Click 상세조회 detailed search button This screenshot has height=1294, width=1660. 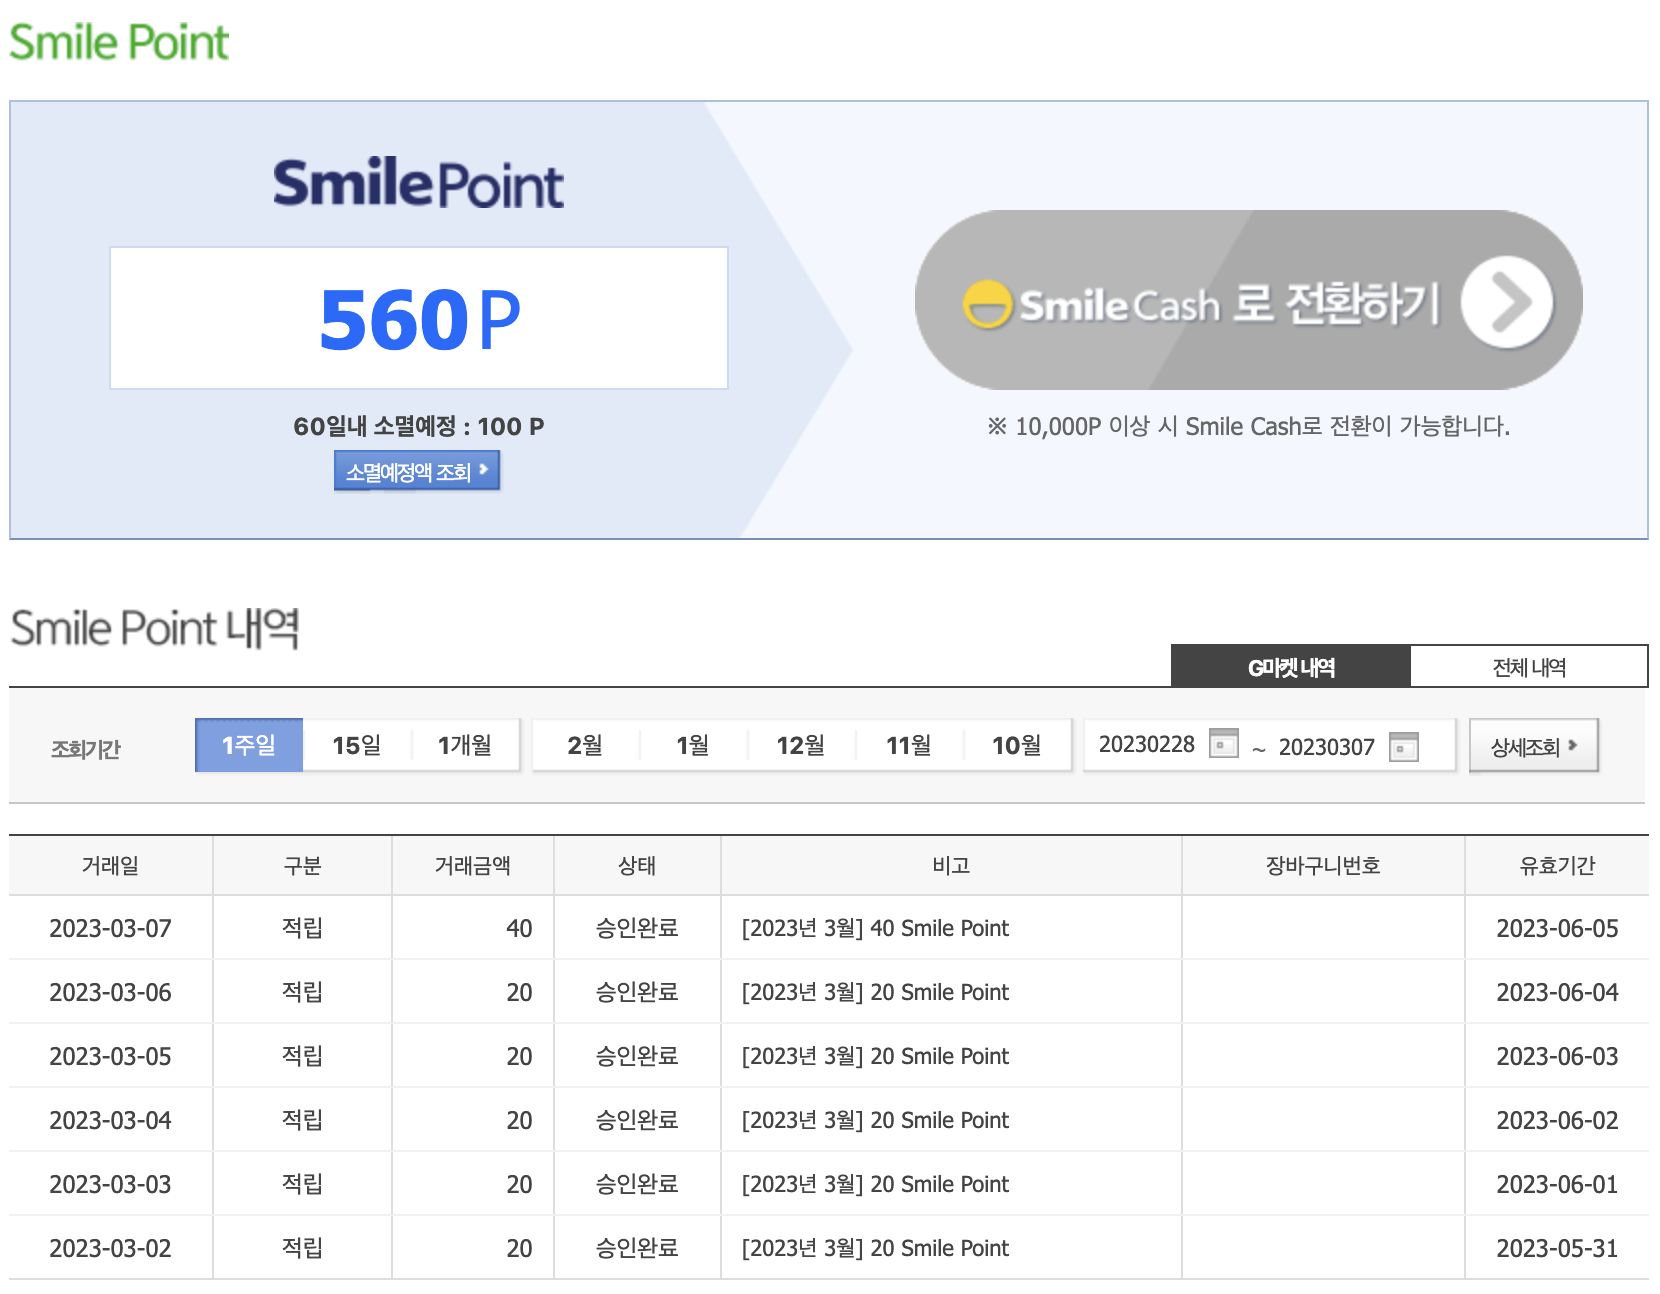click(x=1534, y=746)
